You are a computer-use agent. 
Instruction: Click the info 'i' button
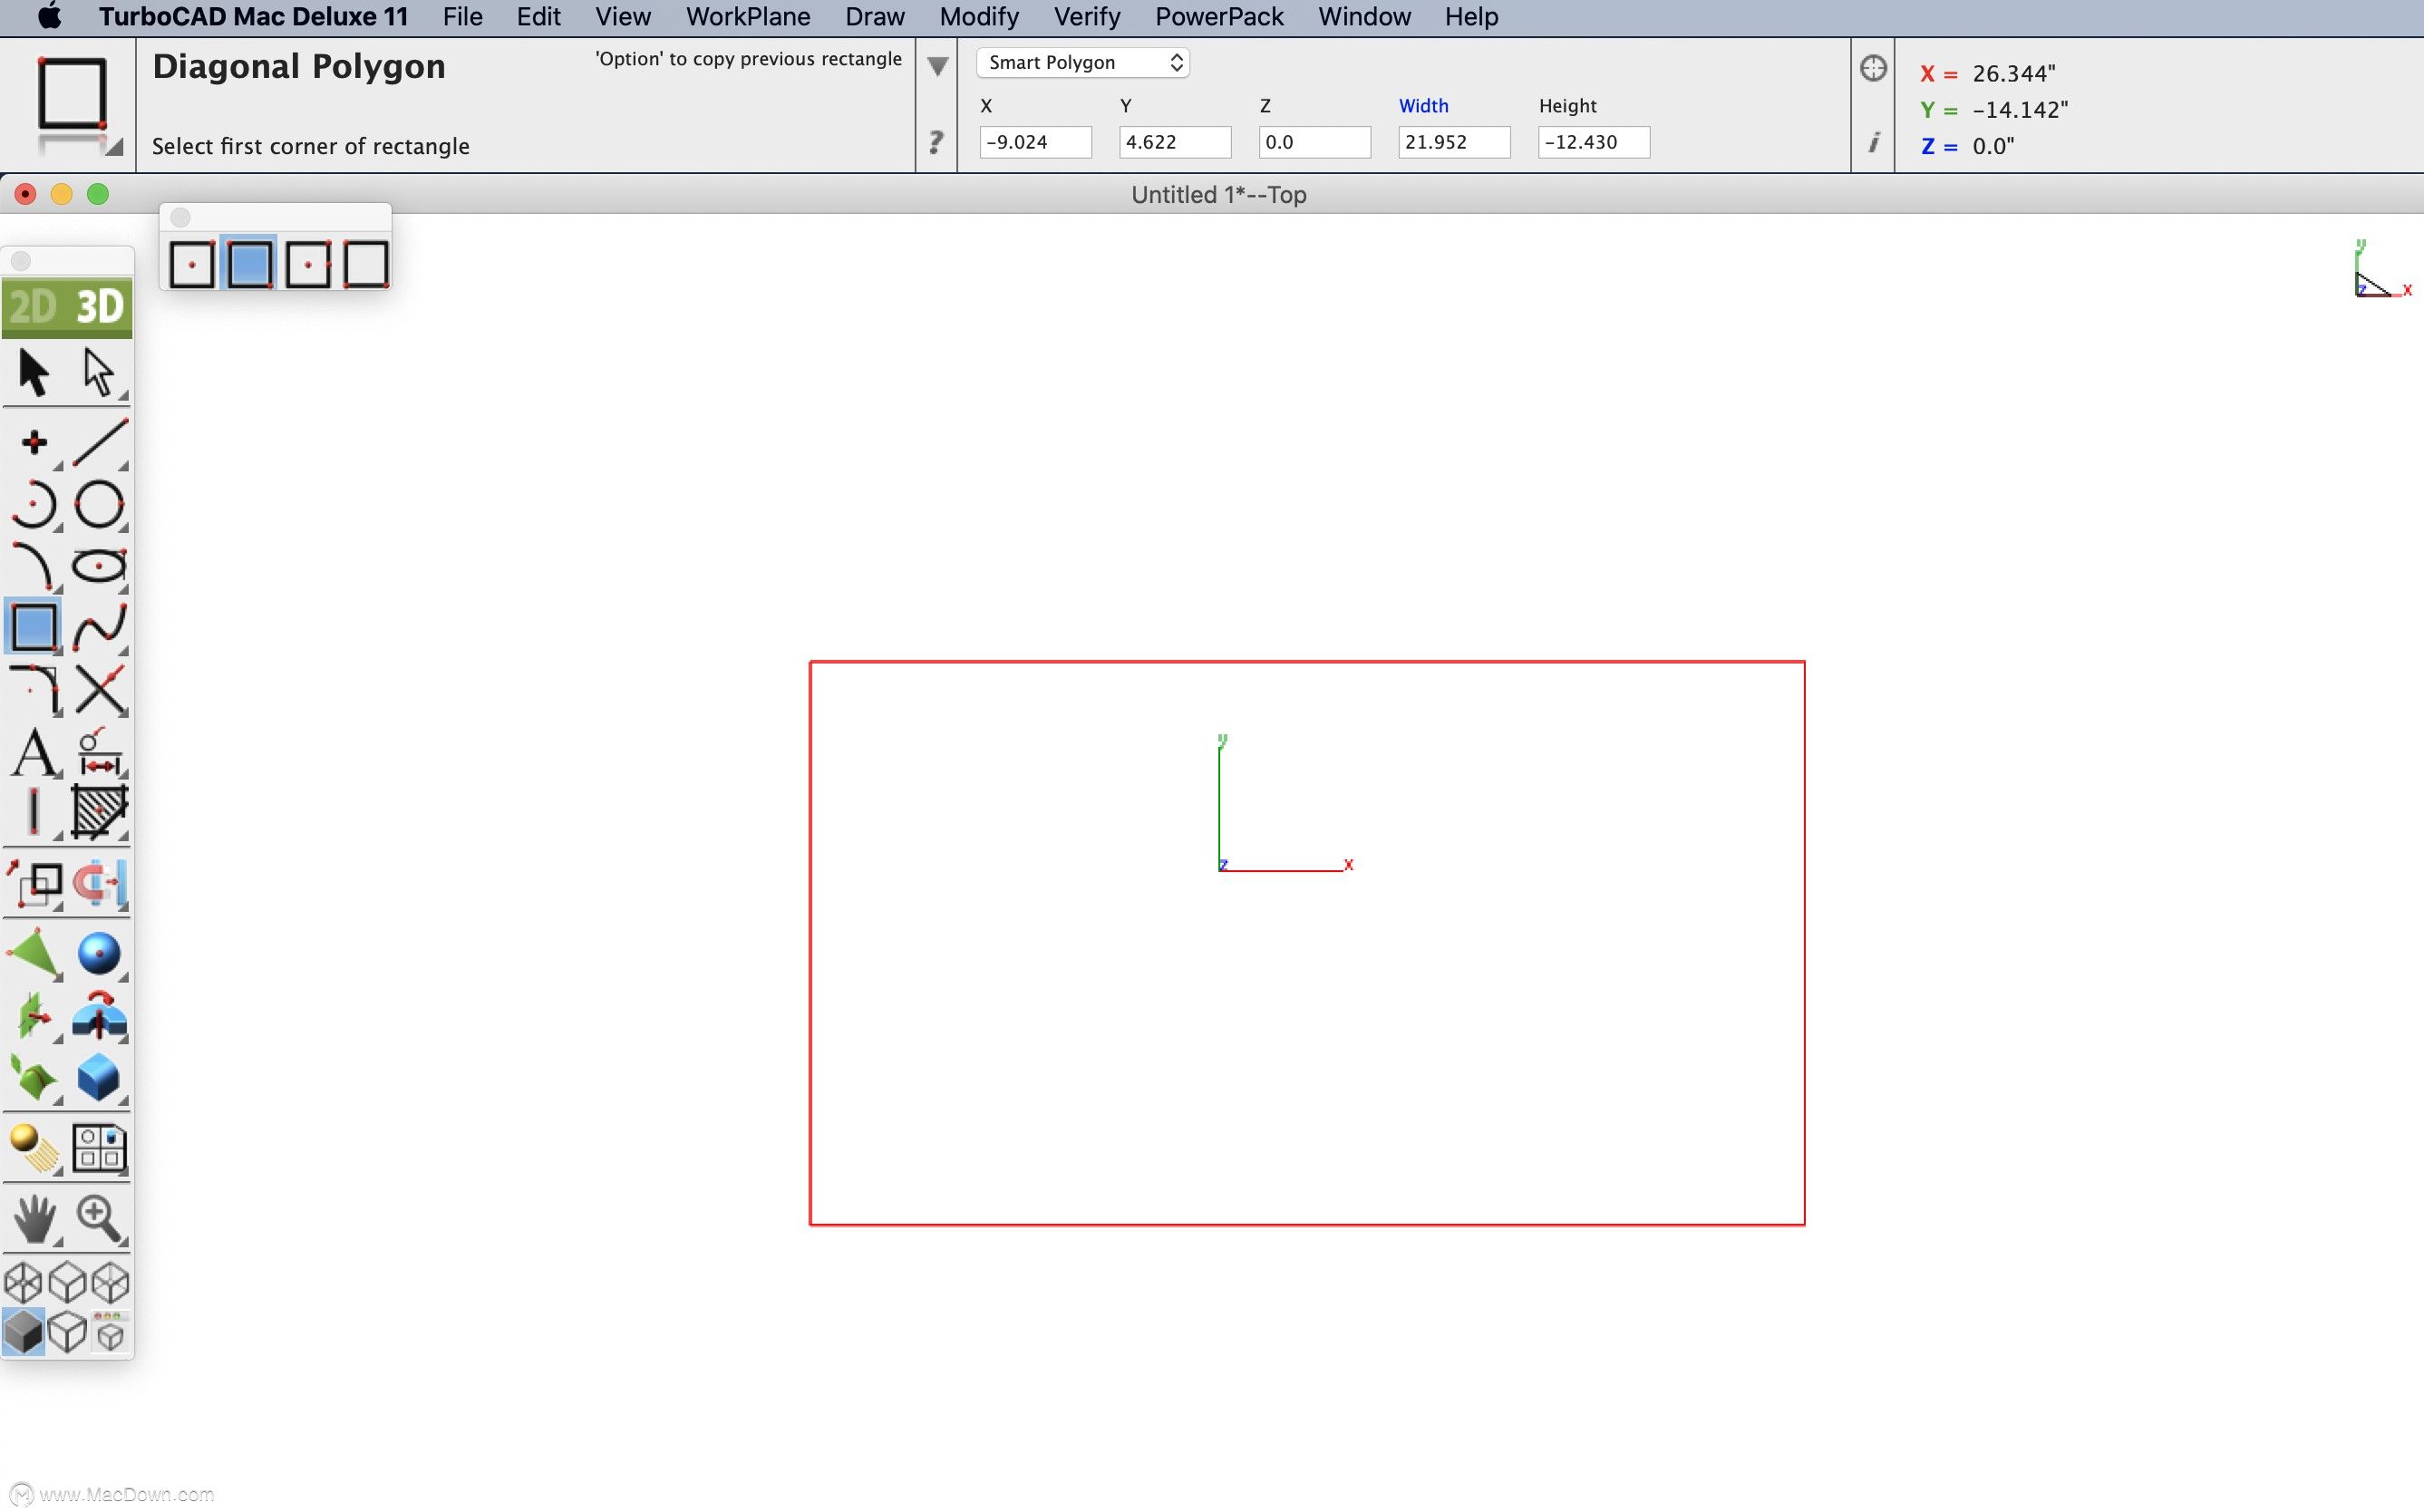pyautogui.click(x=1873, y=142)
